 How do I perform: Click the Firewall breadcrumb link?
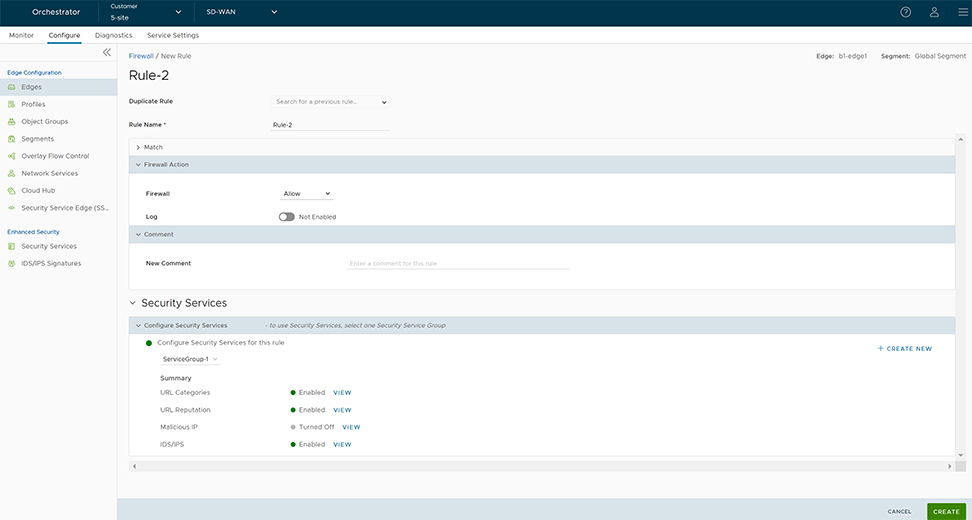tap(141, 56)
